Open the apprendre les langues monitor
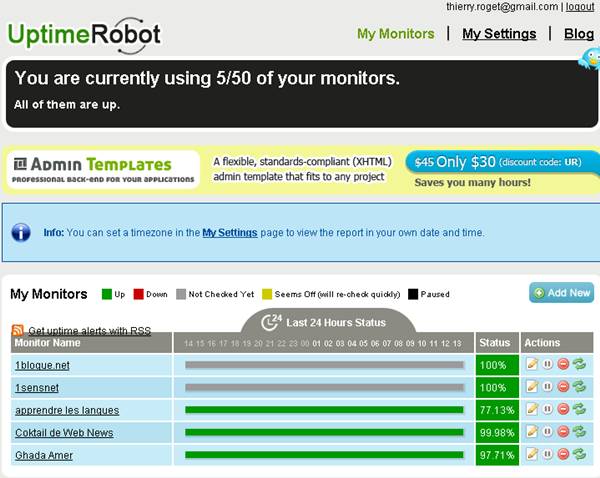600x478 pixels. tap(67, 410)
